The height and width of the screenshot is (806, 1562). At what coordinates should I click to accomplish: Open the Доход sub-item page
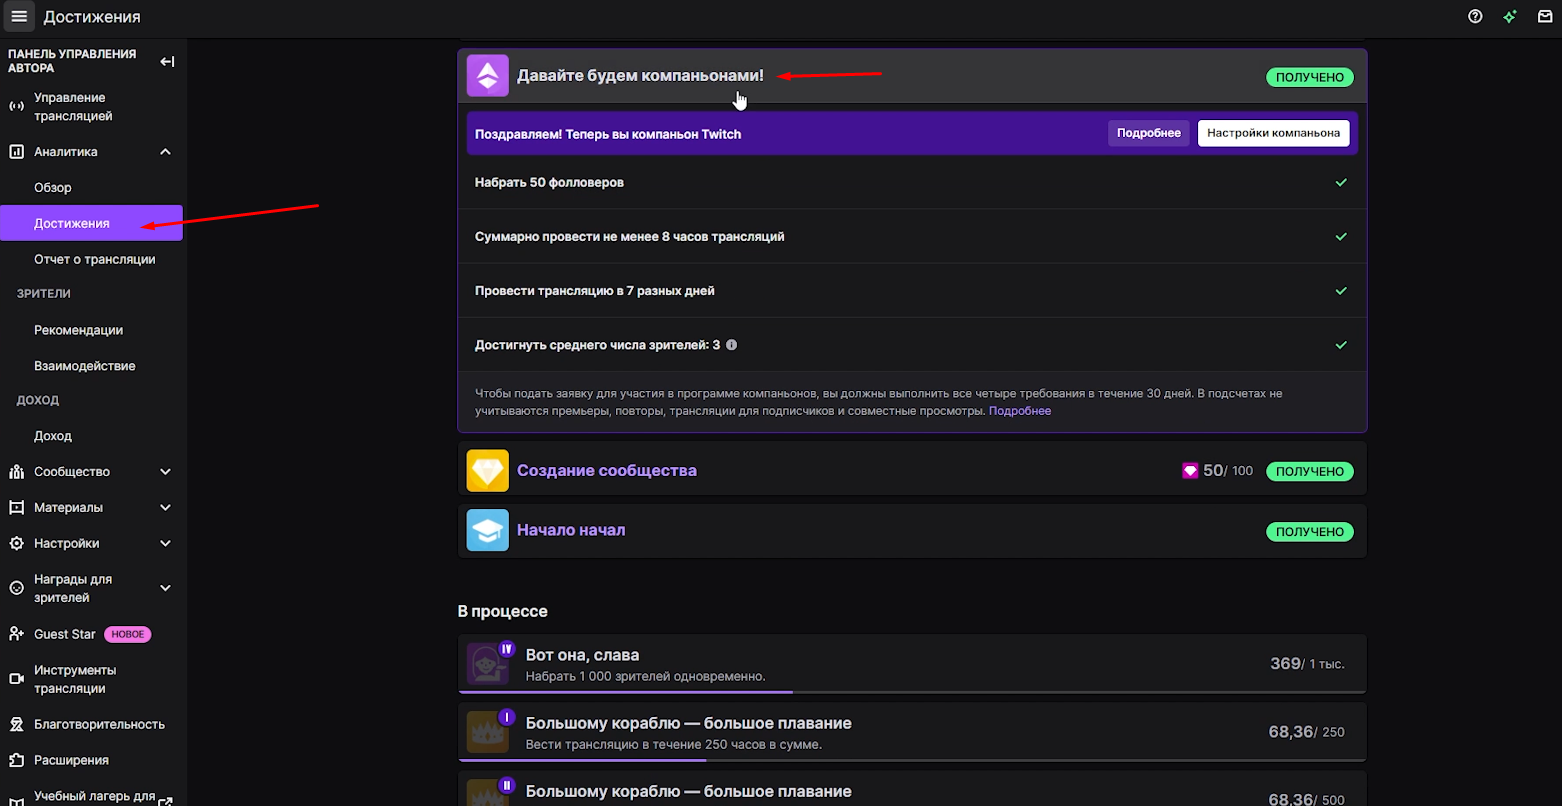tap(53, 436)
